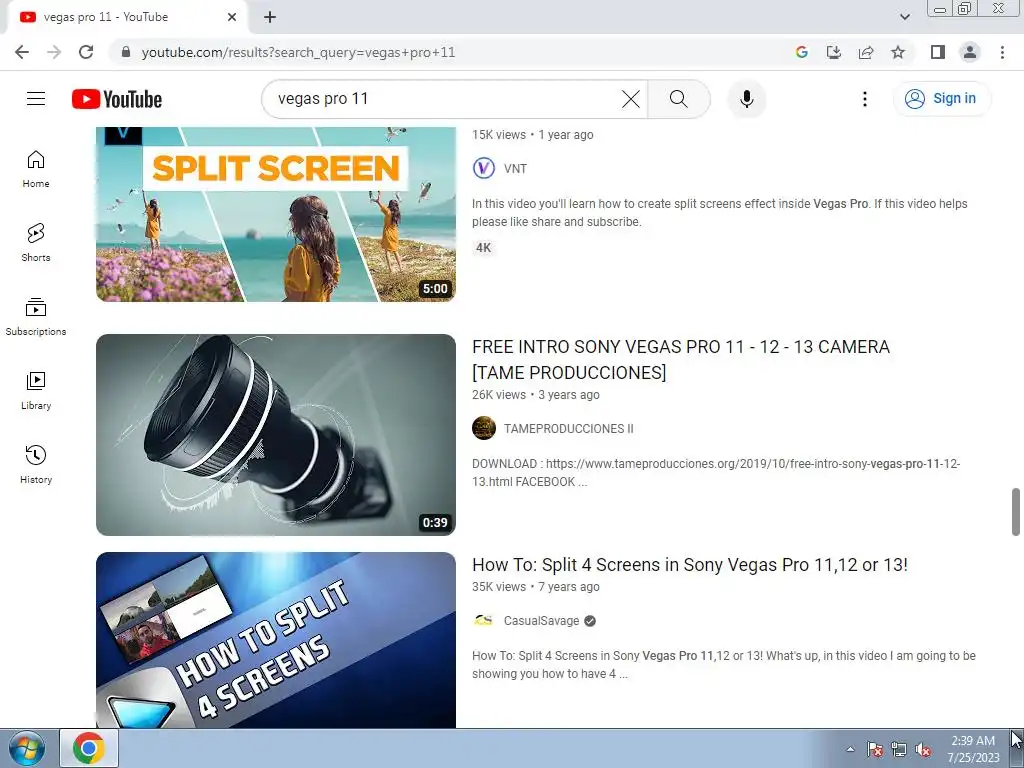Open a new browser tab
This screenshot has height=768, width=1024.
click(x=270, y=17)
